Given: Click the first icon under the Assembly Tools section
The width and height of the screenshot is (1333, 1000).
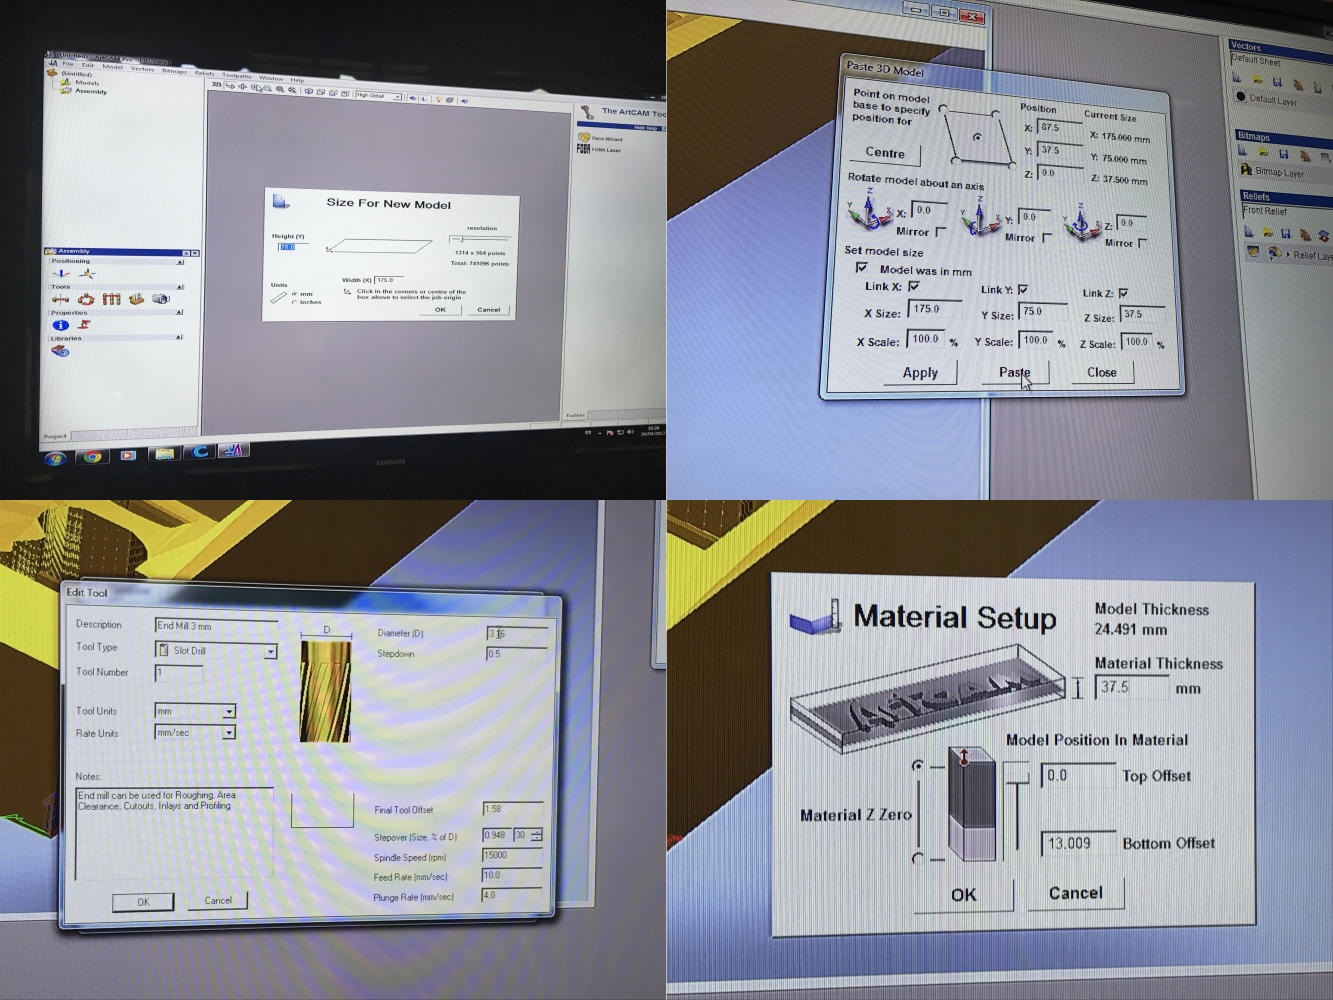Looking at the screenshot, I should [x=60, y=299].
